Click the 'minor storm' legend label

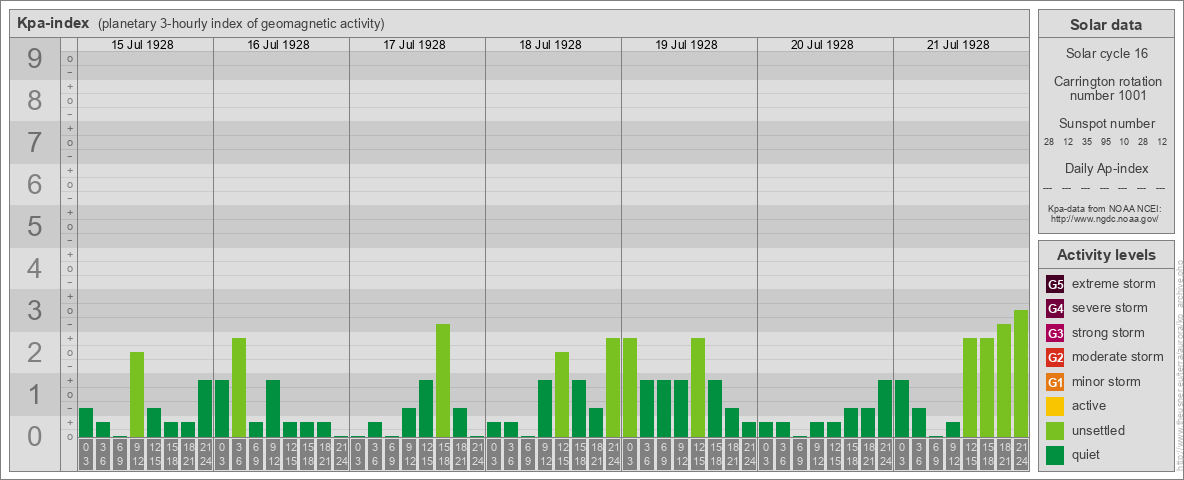point(1105,381)
